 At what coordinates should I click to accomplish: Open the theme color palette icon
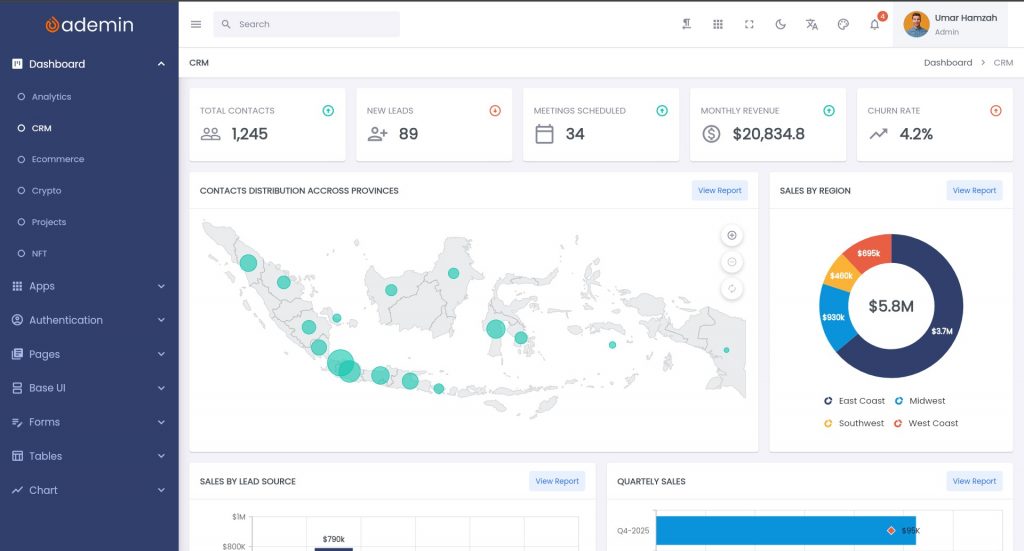(x=843, y=24)
